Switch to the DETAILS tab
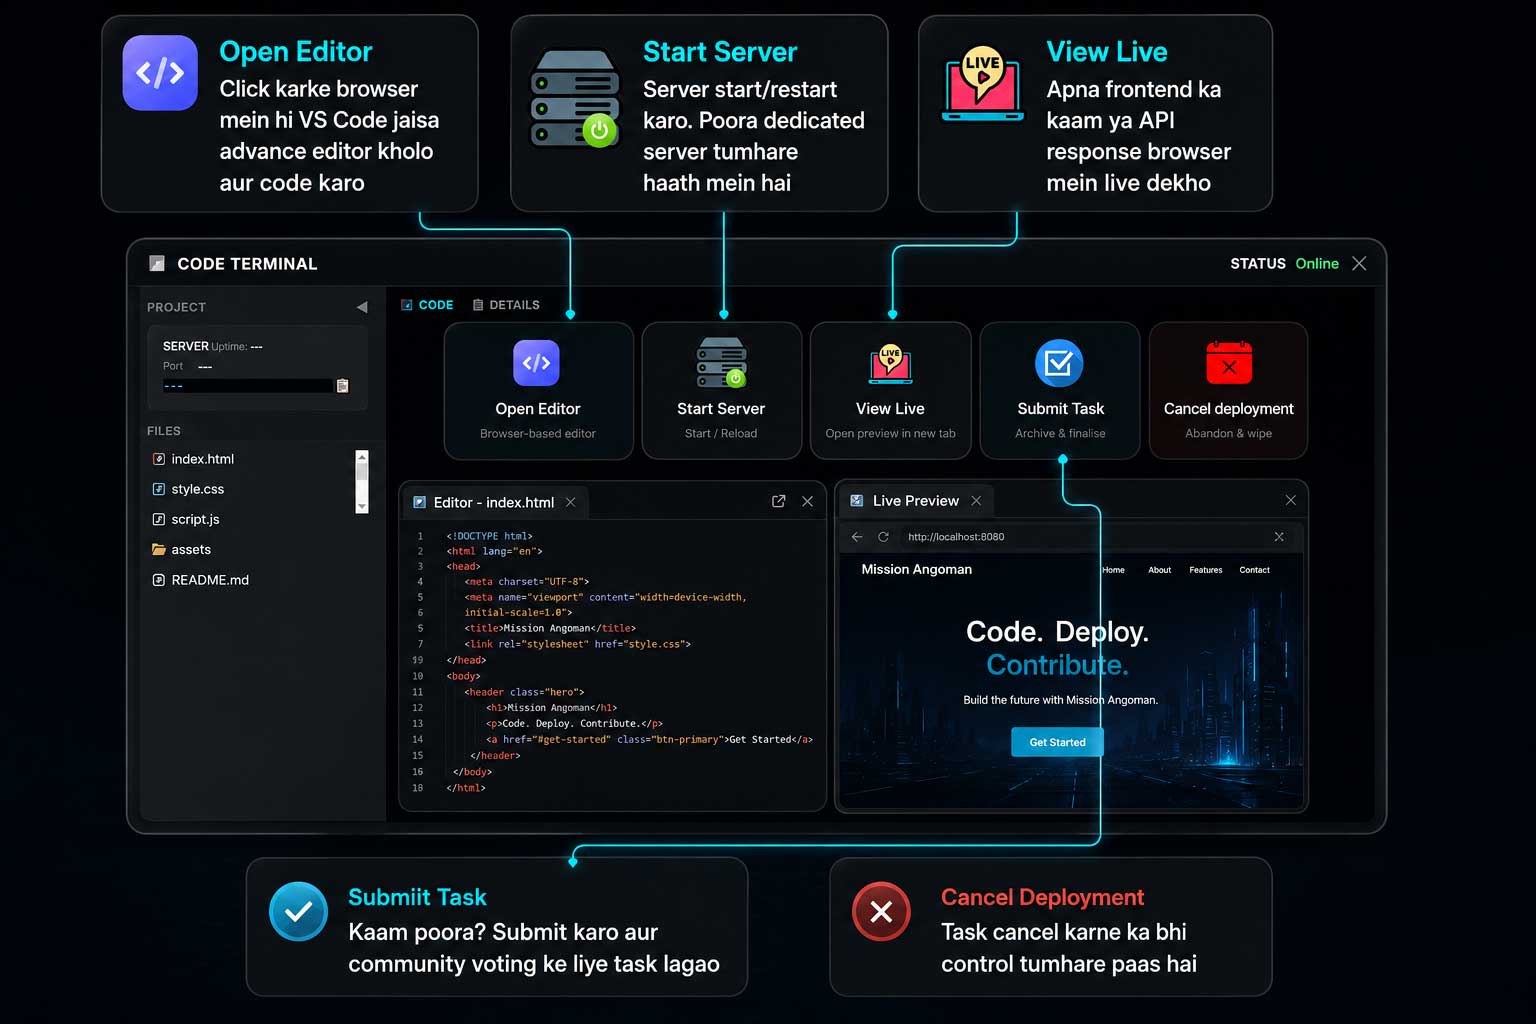1536x1024 pixels. click(506, 305)
